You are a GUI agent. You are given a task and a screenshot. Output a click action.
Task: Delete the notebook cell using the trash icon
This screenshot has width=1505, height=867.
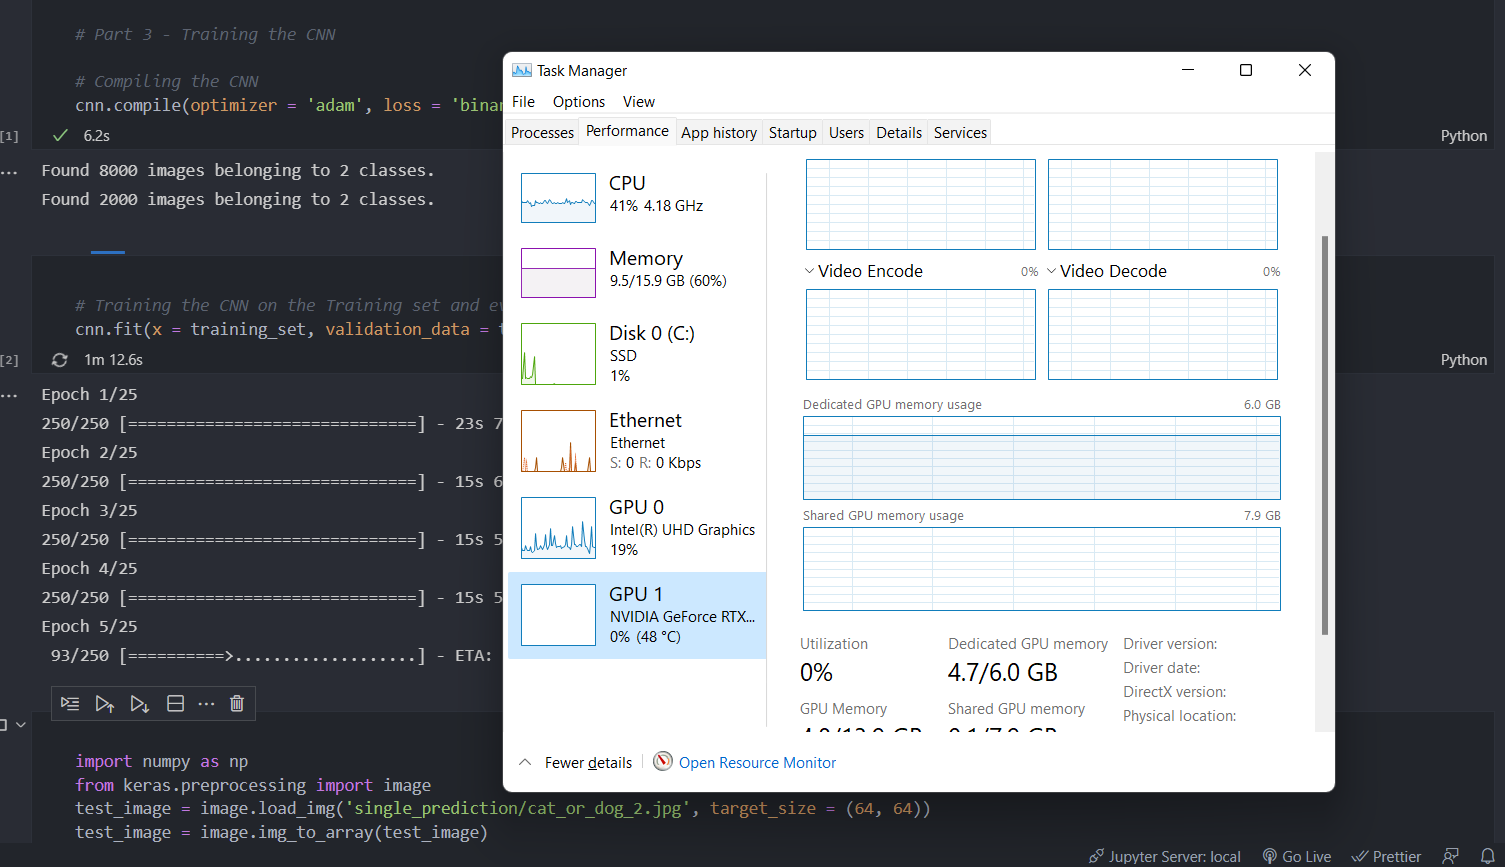[x=236, y=703]
